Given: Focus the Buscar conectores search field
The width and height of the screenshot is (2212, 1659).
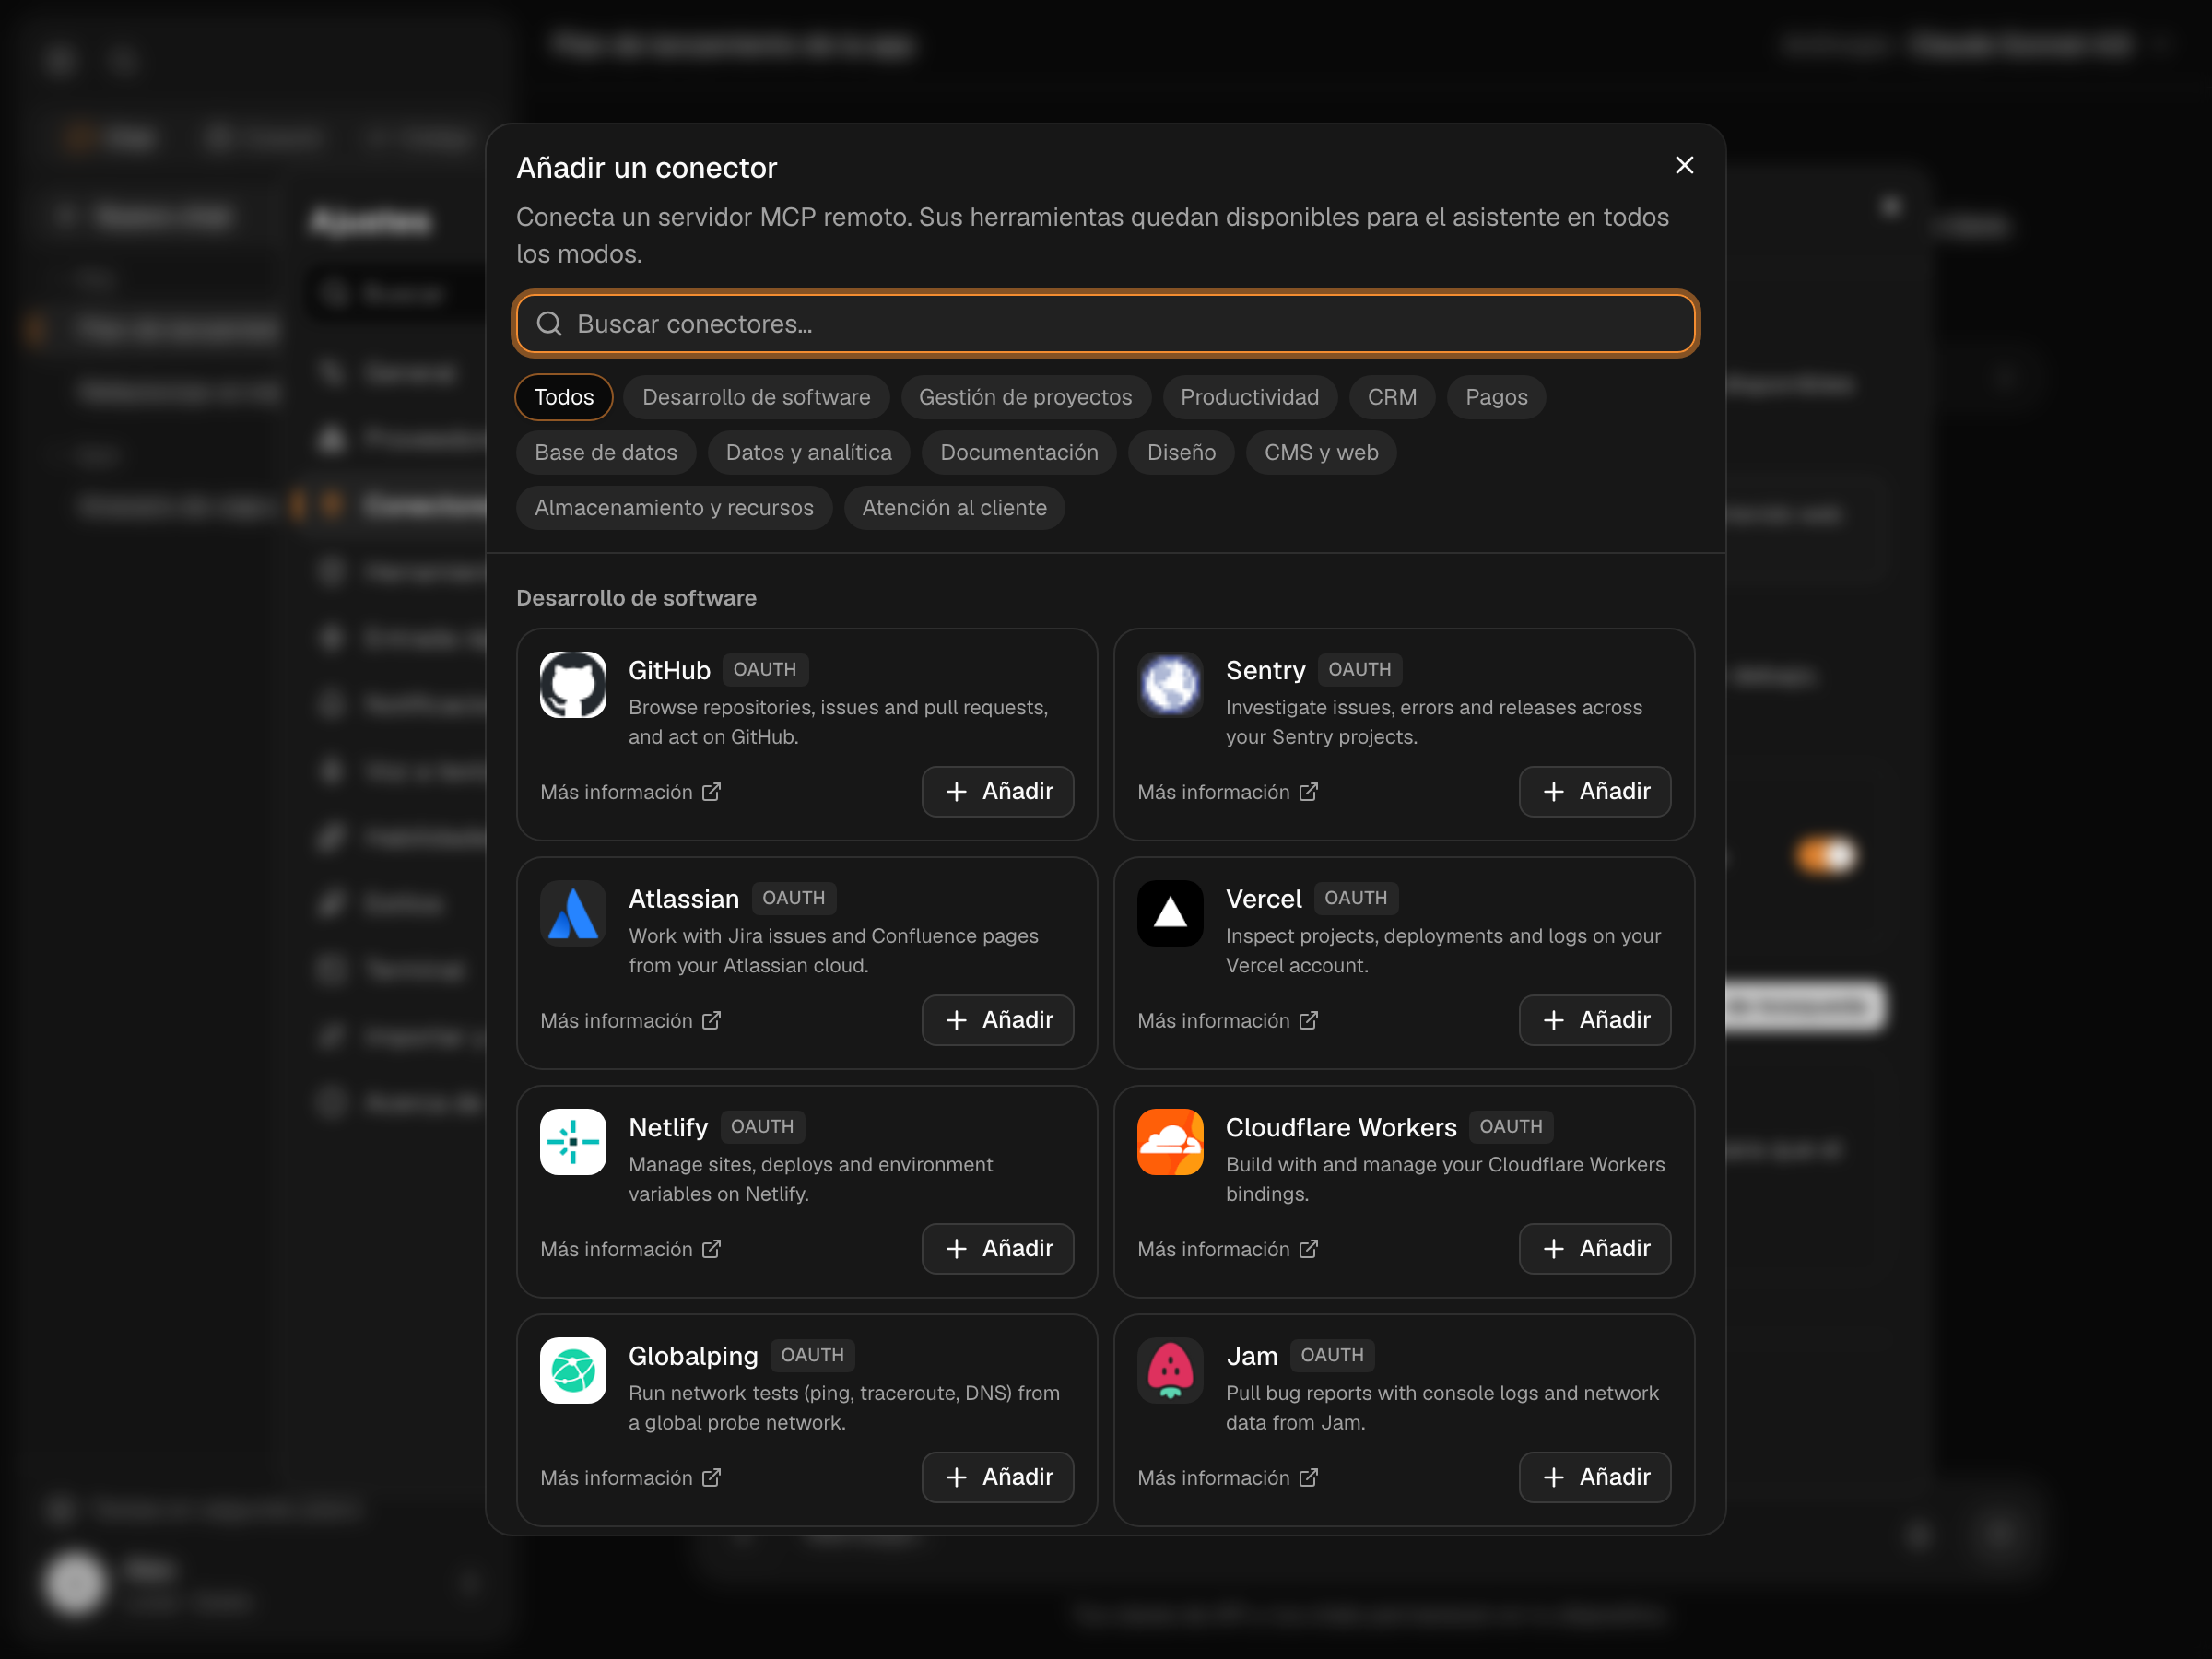Looking at the screenshot, I should point(1106,324).
